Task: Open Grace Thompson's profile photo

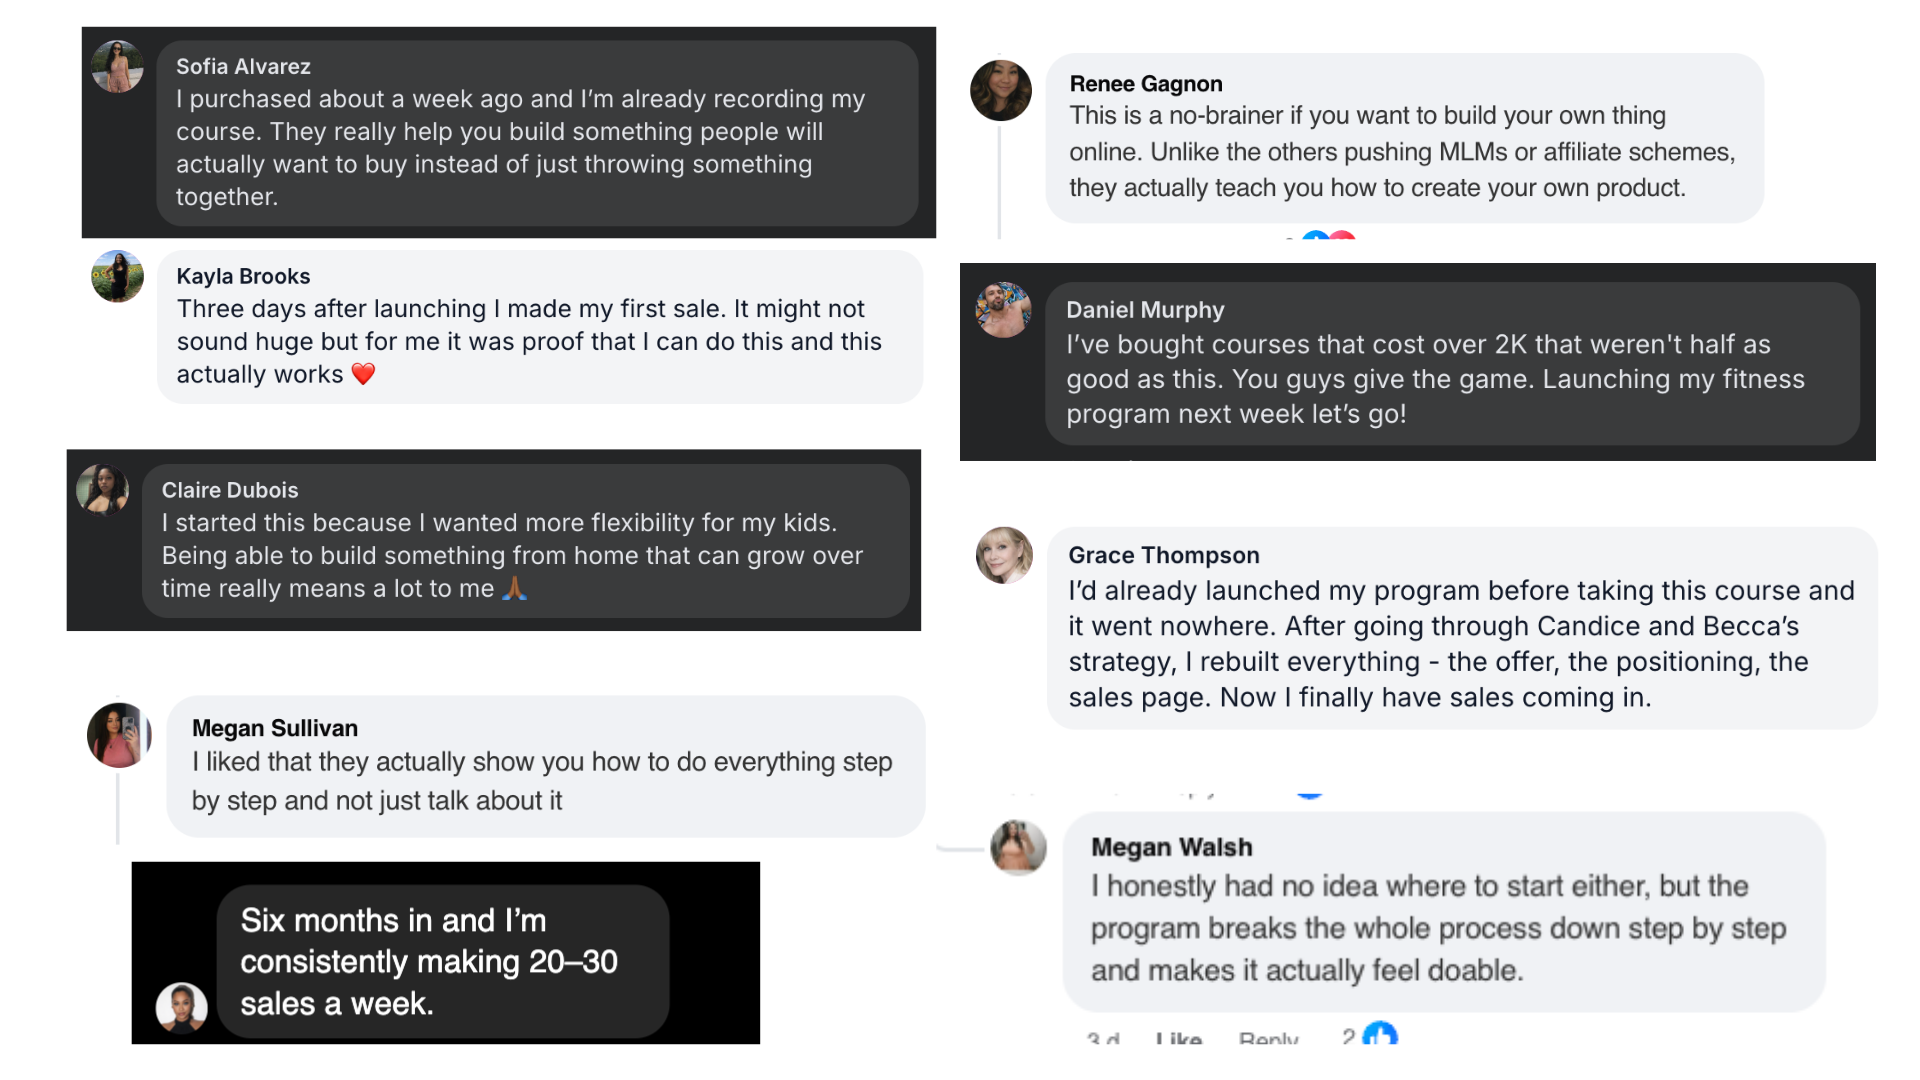Action: 1004,555
